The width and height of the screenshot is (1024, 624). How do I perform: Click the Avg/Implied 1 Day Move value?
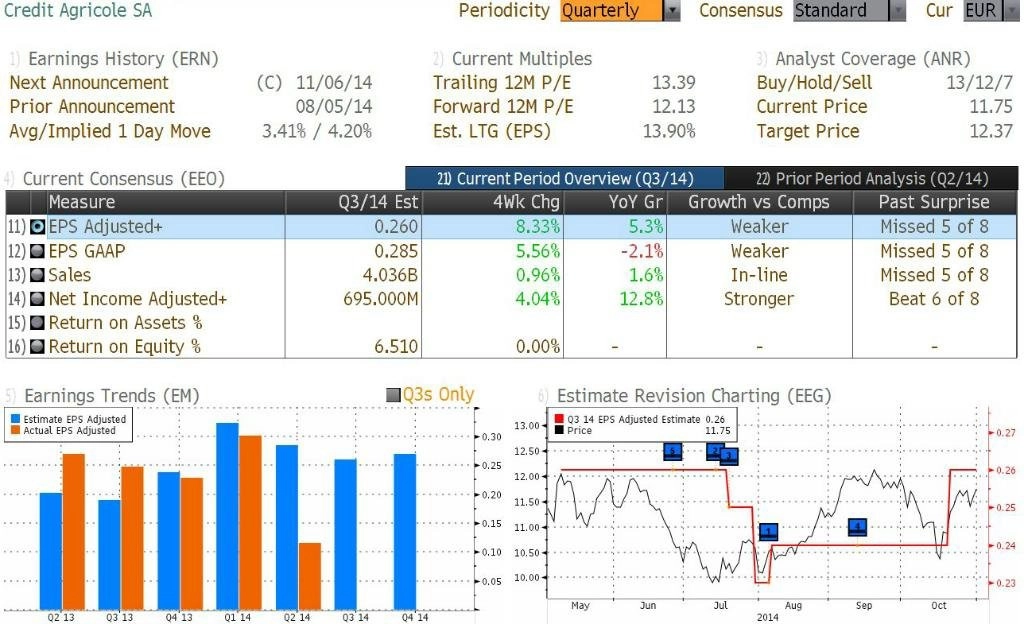(x=317, y=131)
